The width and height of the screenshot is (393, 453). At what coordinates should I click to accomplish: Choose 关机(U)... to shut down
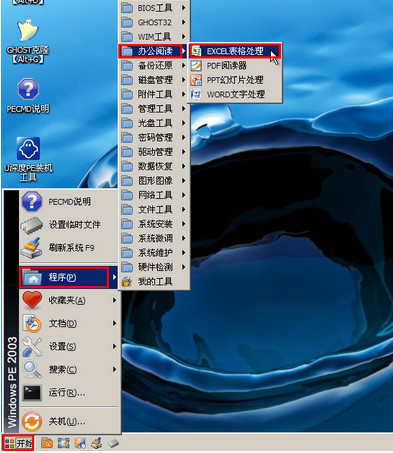click(x=69, y=421)
